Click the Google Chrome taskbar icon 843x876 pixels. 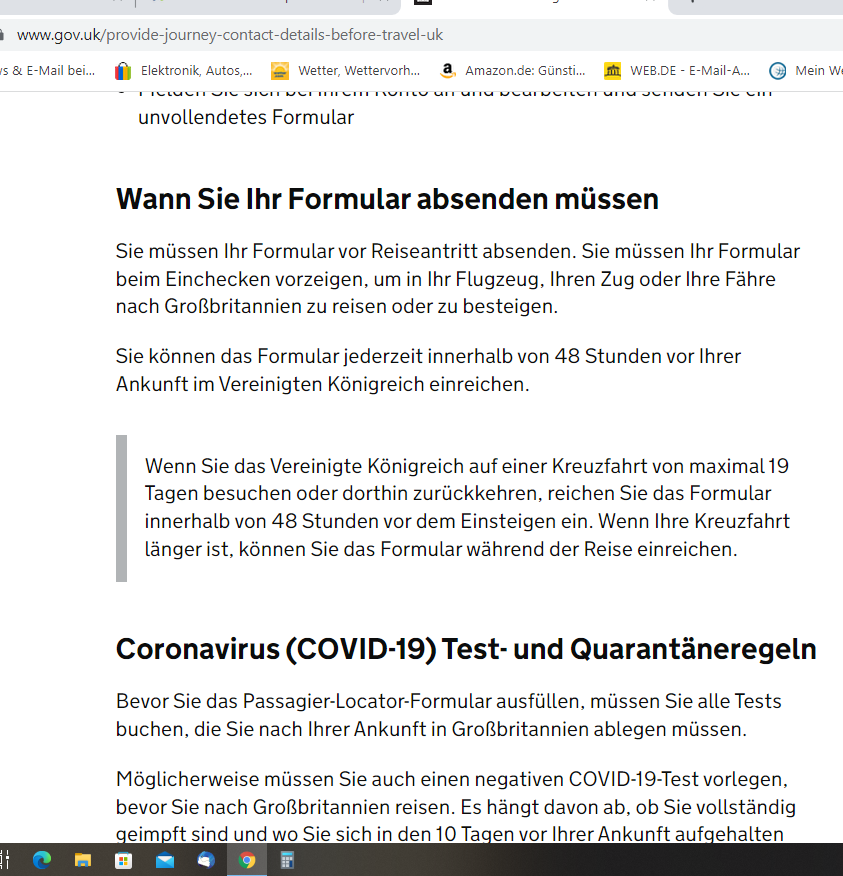(x=247, y=860)
